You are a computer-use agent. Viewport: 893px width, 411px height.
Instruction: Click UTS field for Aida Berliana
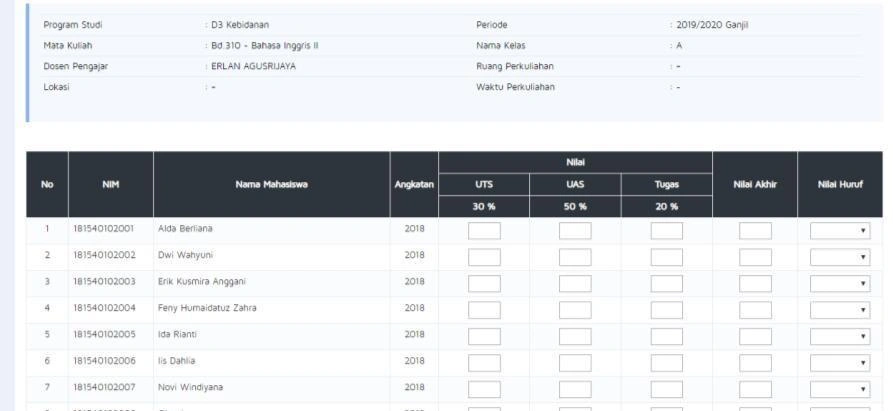pos(484,231)
